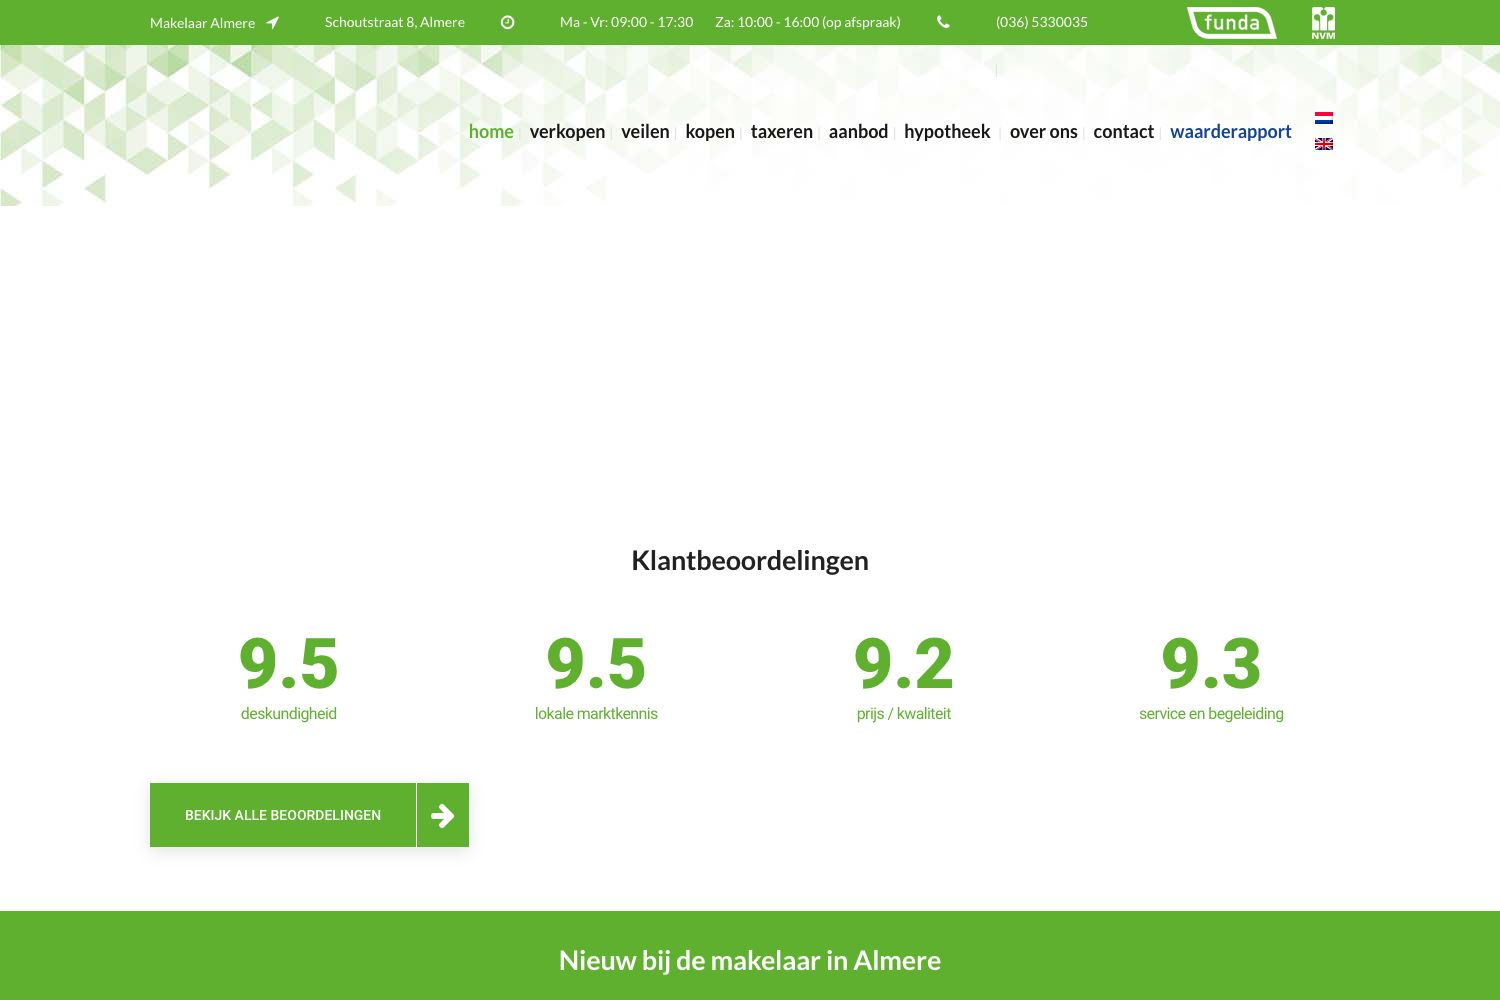This screenshot has height=1000, width=1500.
Task: Click the Nieuw bij de makelaar in Almere heading
Action: click(750, 960)
